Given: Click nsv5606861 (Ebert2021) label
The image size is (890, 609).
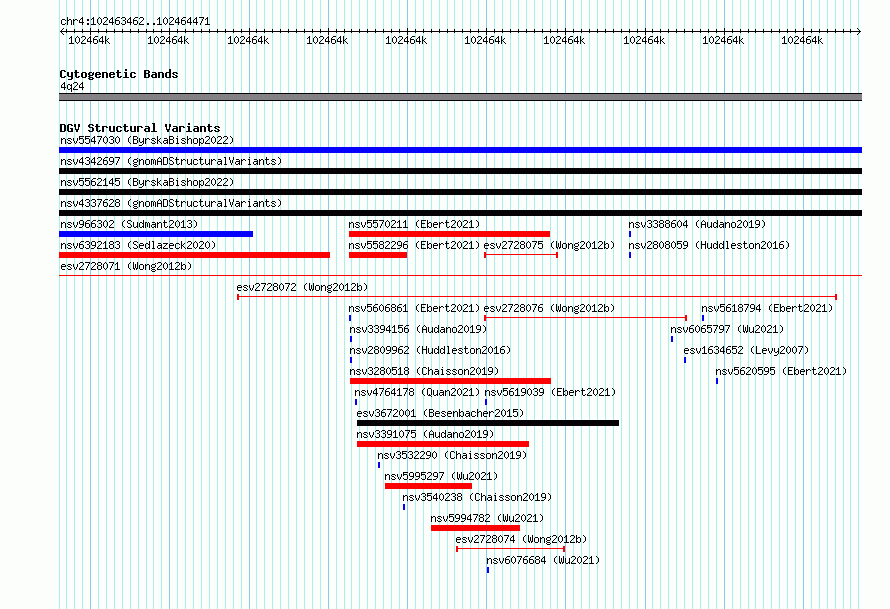Looking at the screenshot, I should pyautogui.click(x=414, y=308).
